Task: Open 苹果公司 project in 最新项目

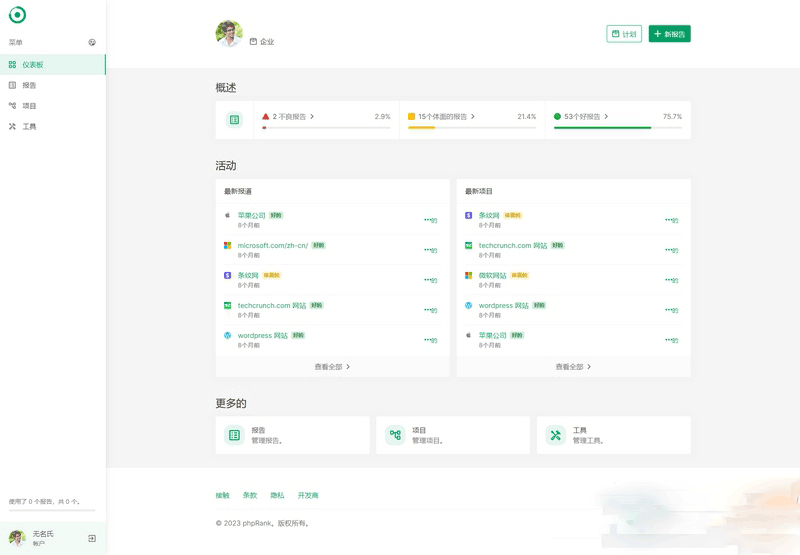Action: pyautogui.click(x=492, y=336)
